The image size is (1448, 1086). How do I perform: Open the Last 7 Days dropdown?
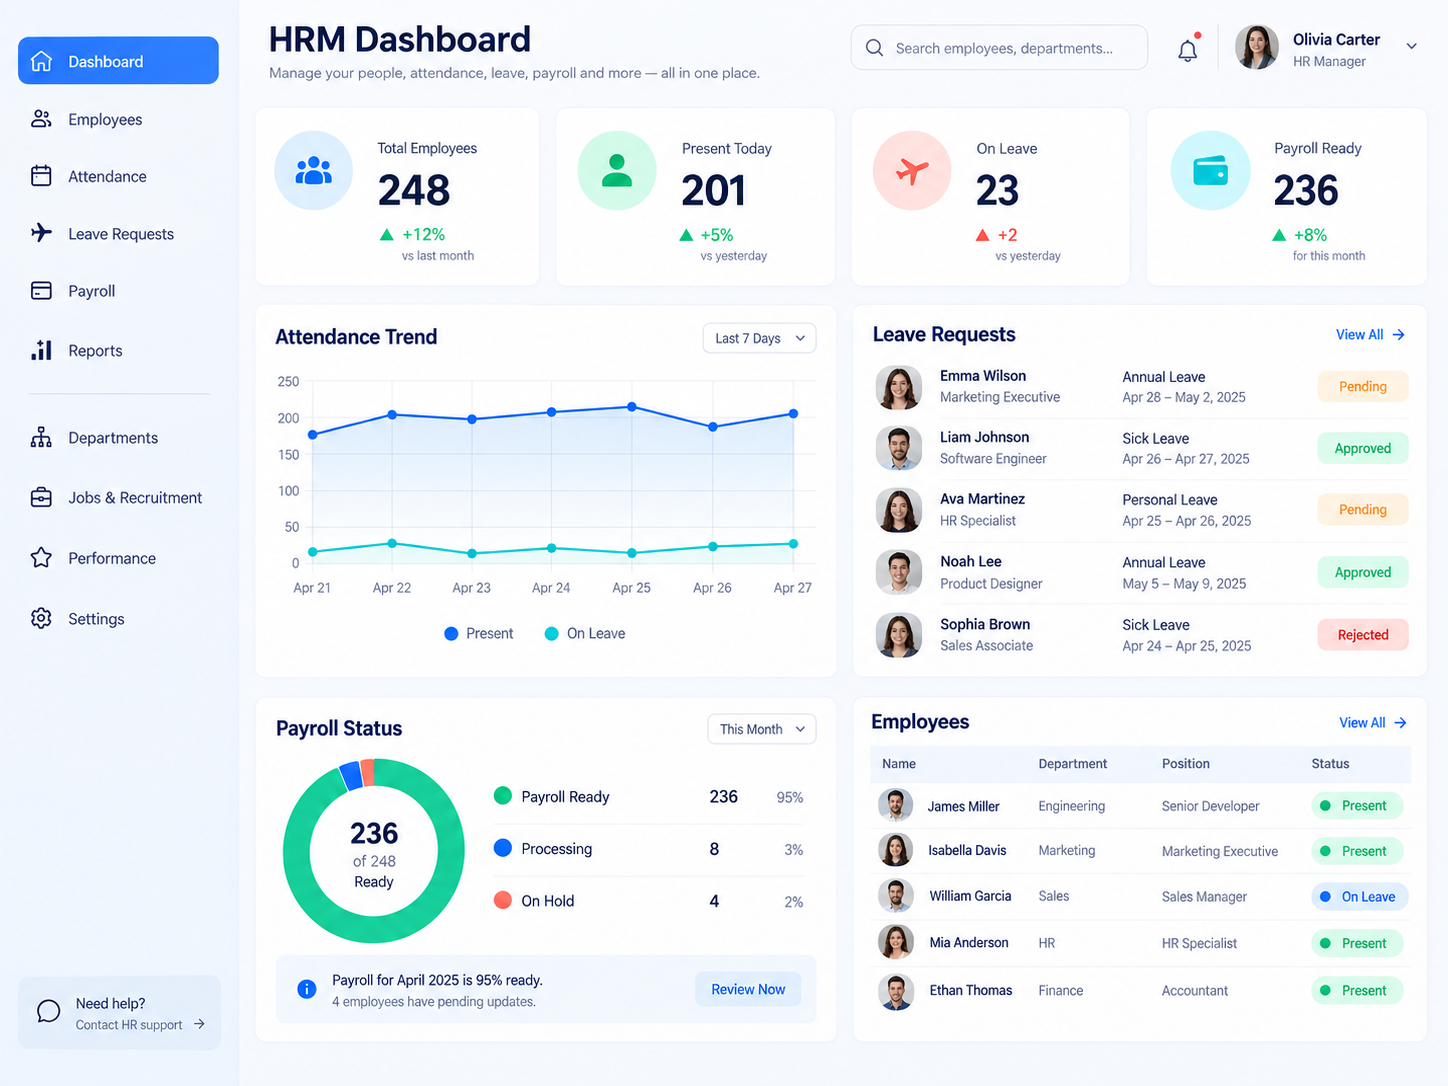pyautogui.click(x=759, y=338)
